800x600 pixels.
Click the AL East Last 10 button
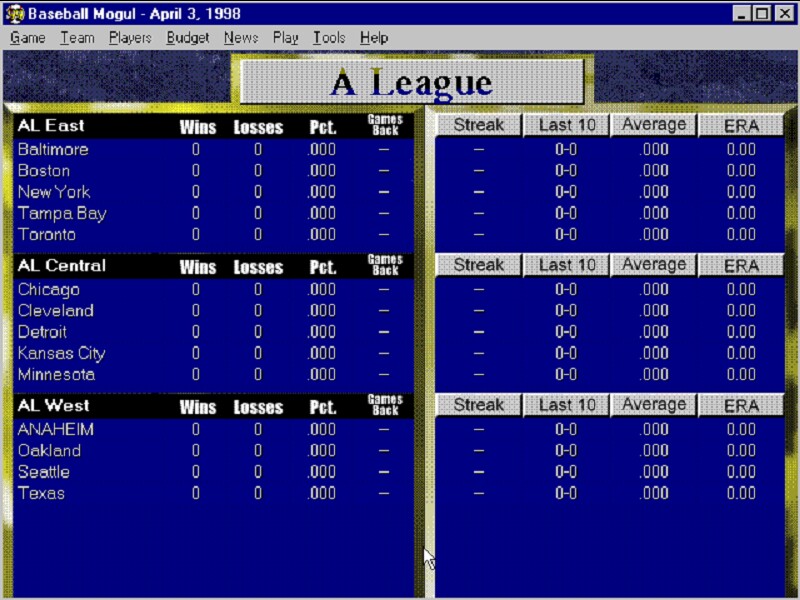coord(567,126)
